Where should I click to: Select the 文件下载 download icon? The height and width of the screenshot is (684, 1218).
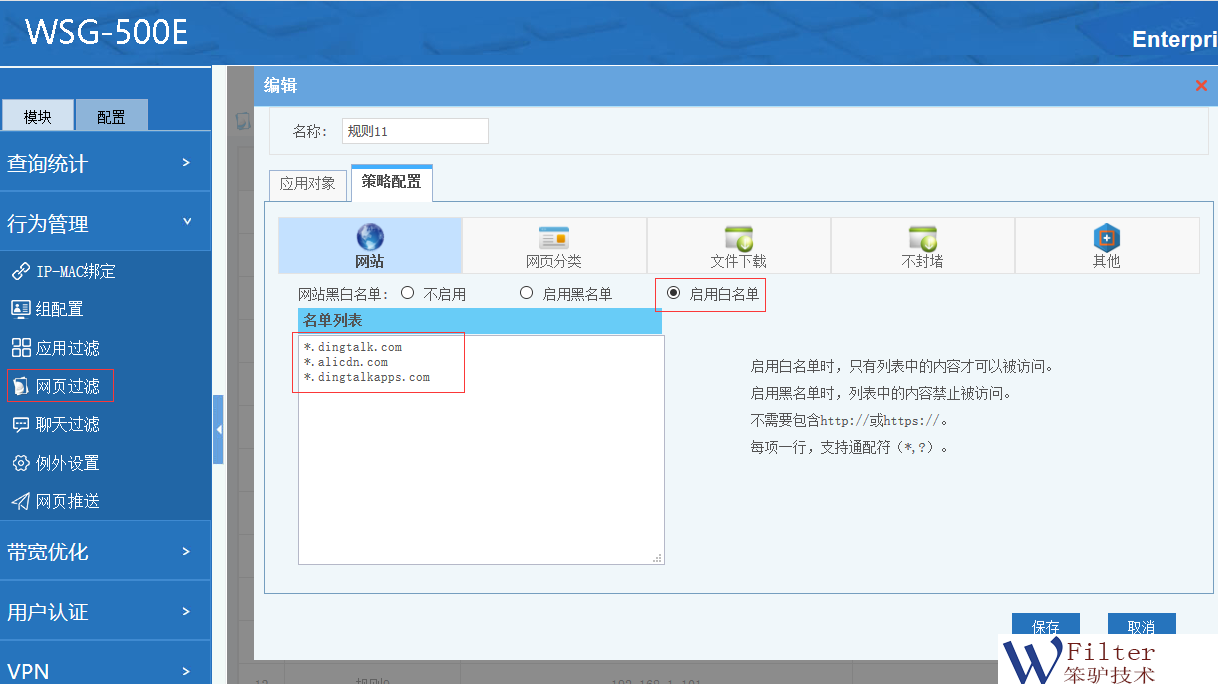tap(738, 238)
